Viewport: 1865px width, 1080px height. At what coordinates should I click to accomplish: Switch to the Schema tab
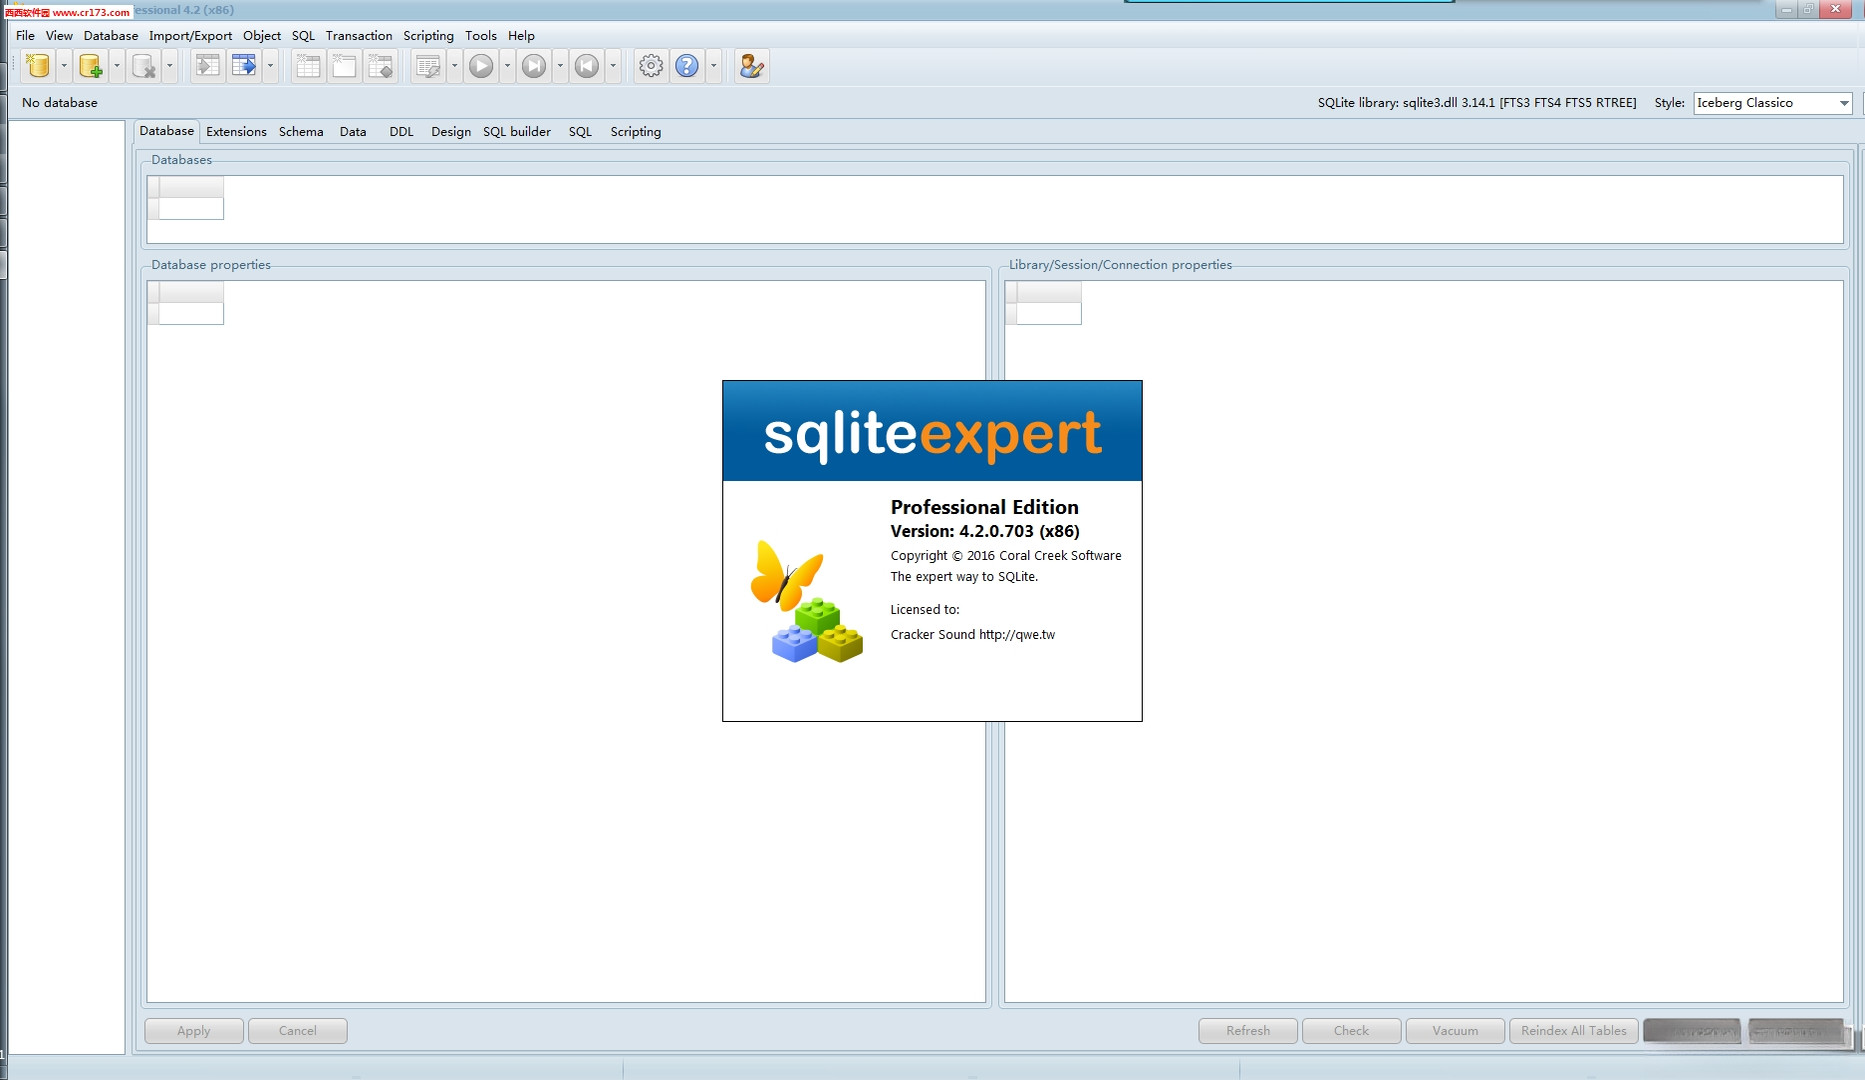point(301,132)
